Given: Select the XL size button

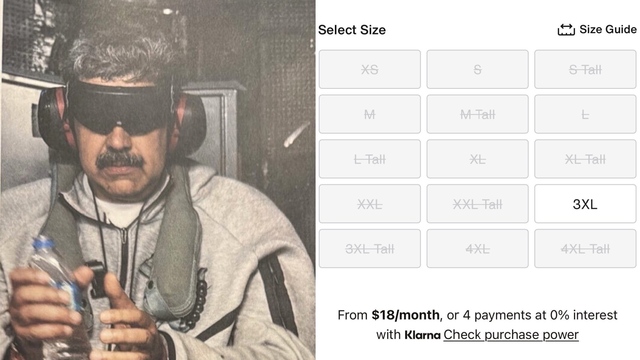Looking at the screenshot, I should (478, 159).
